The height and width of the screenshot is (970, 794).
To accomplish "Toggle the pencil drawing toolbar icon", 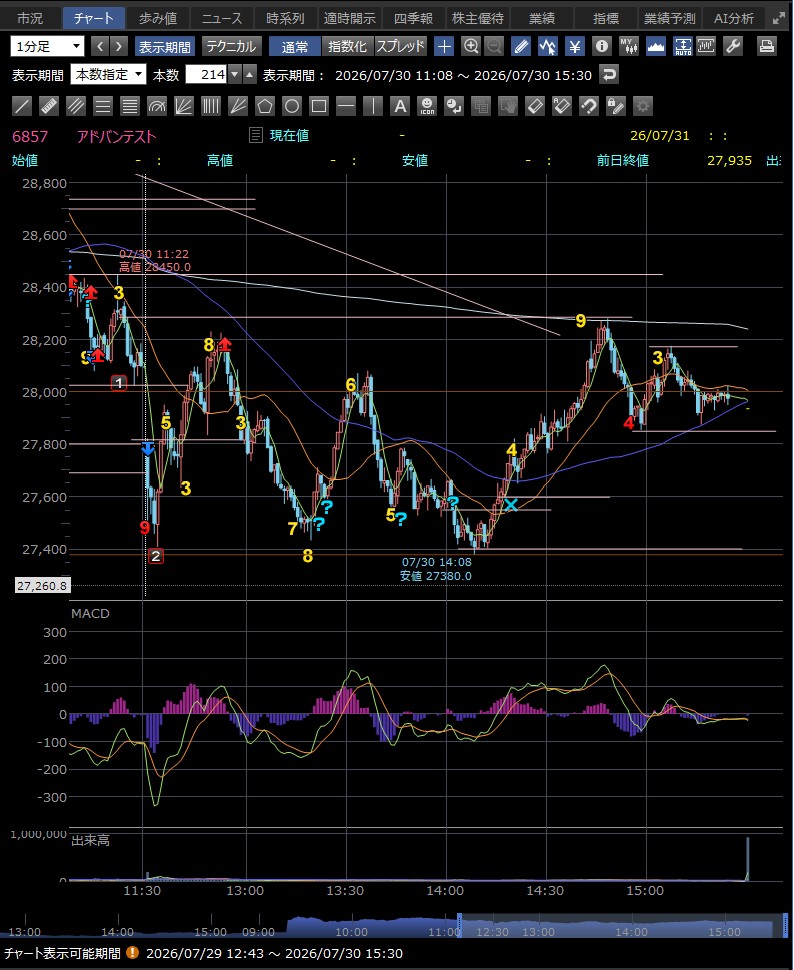I will [x=521, y=46].
